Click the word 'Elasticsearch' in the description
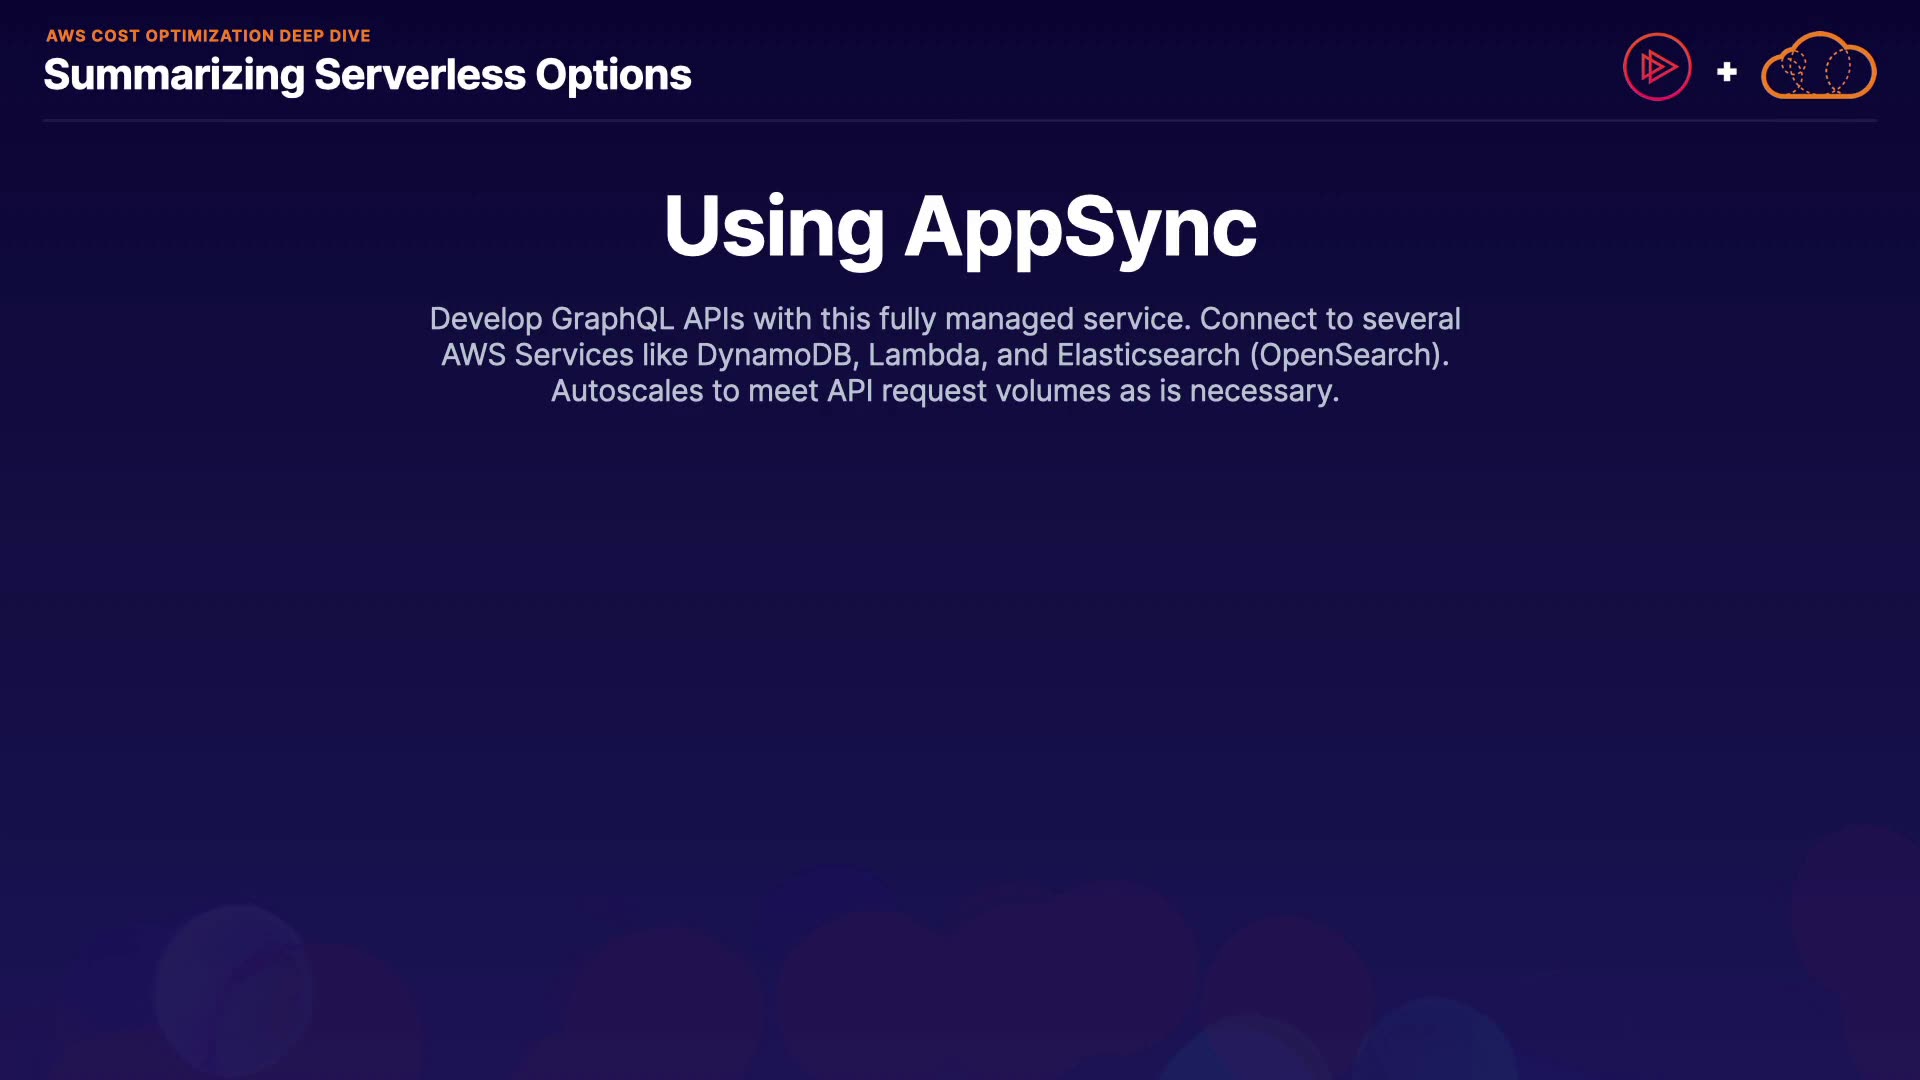 (x=1148, y=355)
